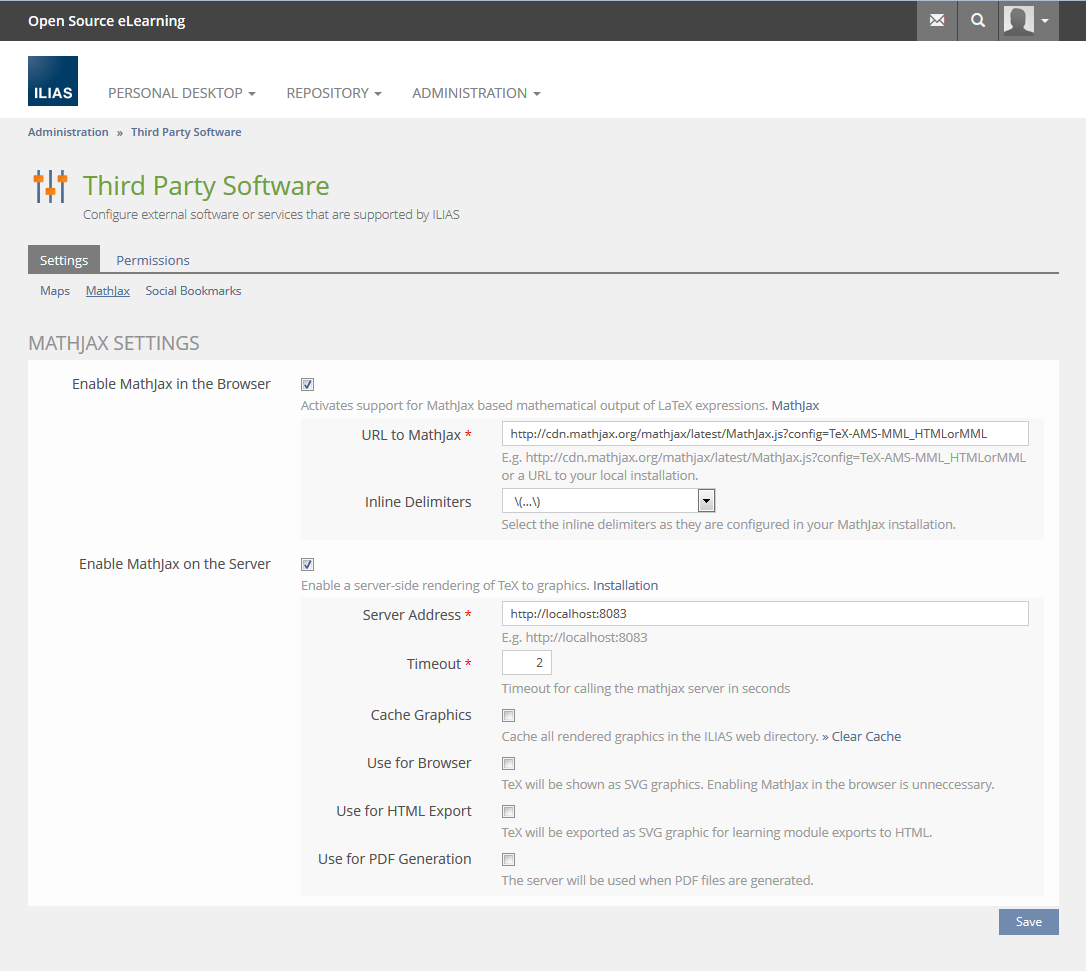Click the search magnifier icon

(x=978, y=20)
